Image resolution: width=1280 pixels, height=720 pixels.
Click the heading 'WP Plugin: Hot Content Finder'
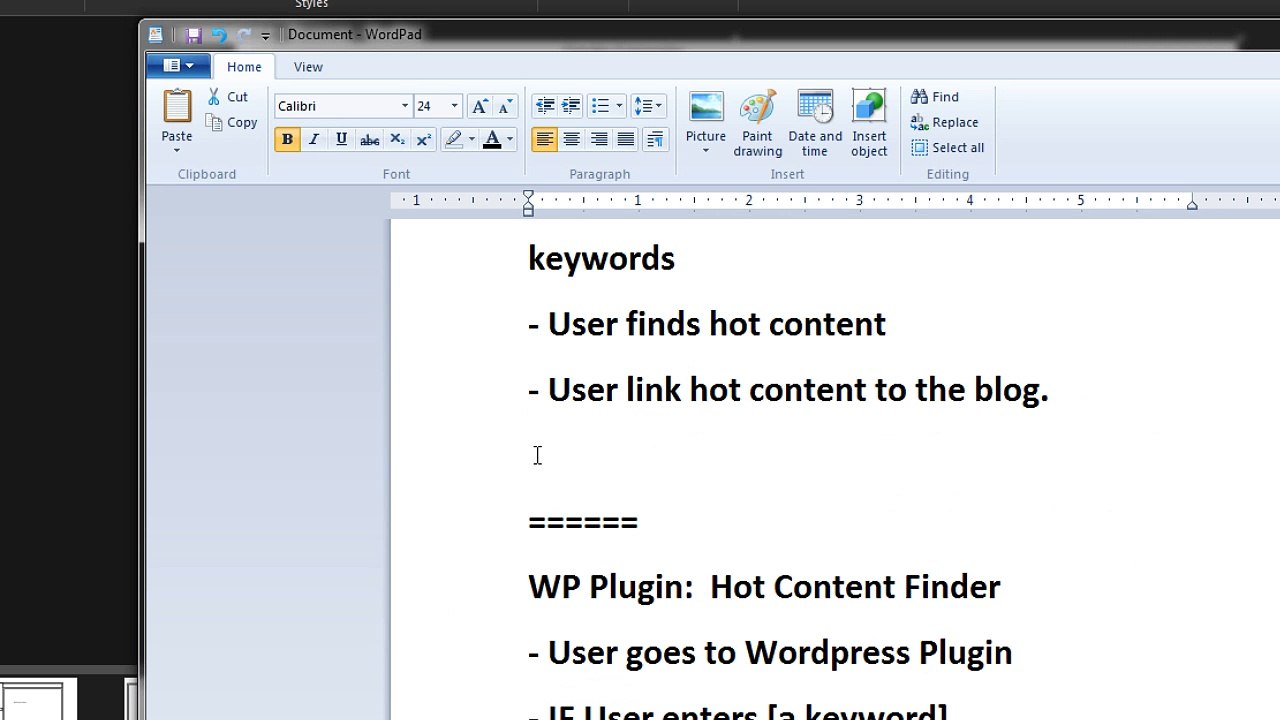[764, 587]
